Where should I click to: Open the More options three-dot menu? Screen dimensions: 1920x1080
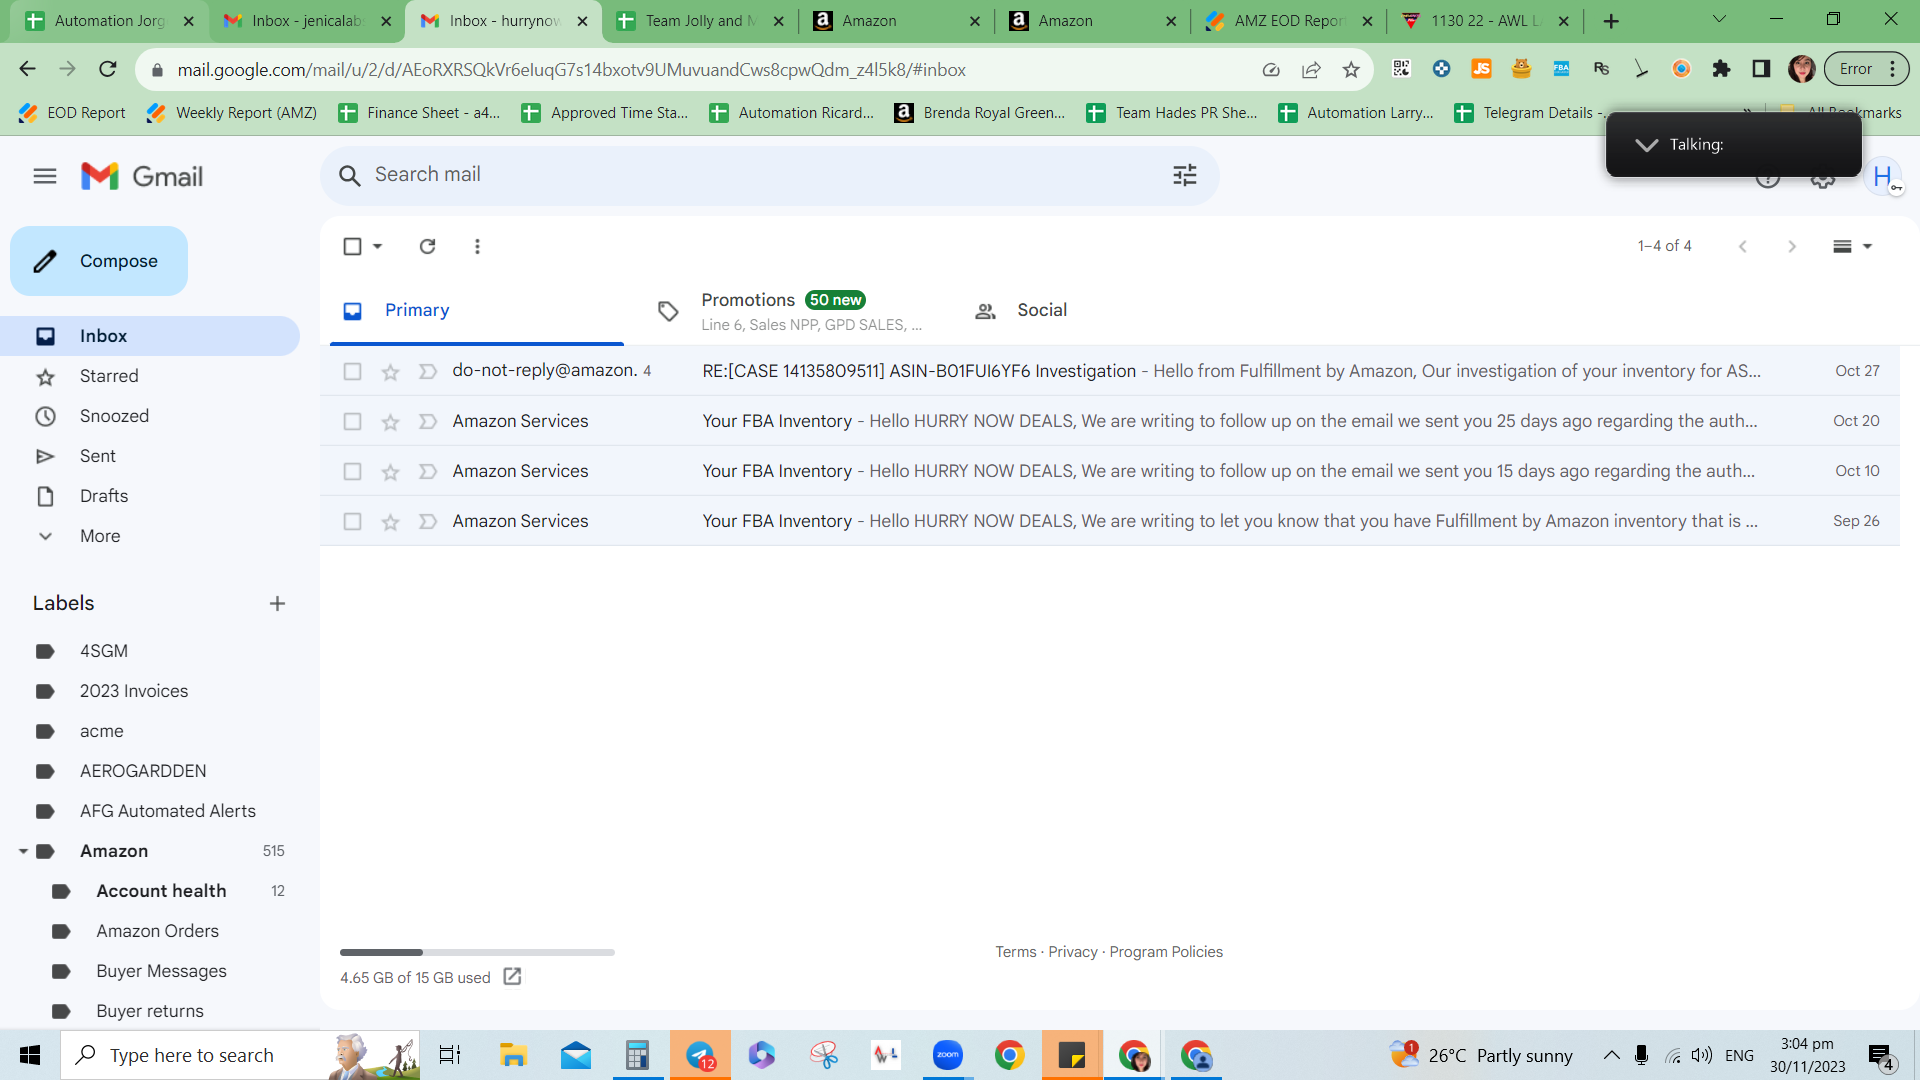(477, 246)
